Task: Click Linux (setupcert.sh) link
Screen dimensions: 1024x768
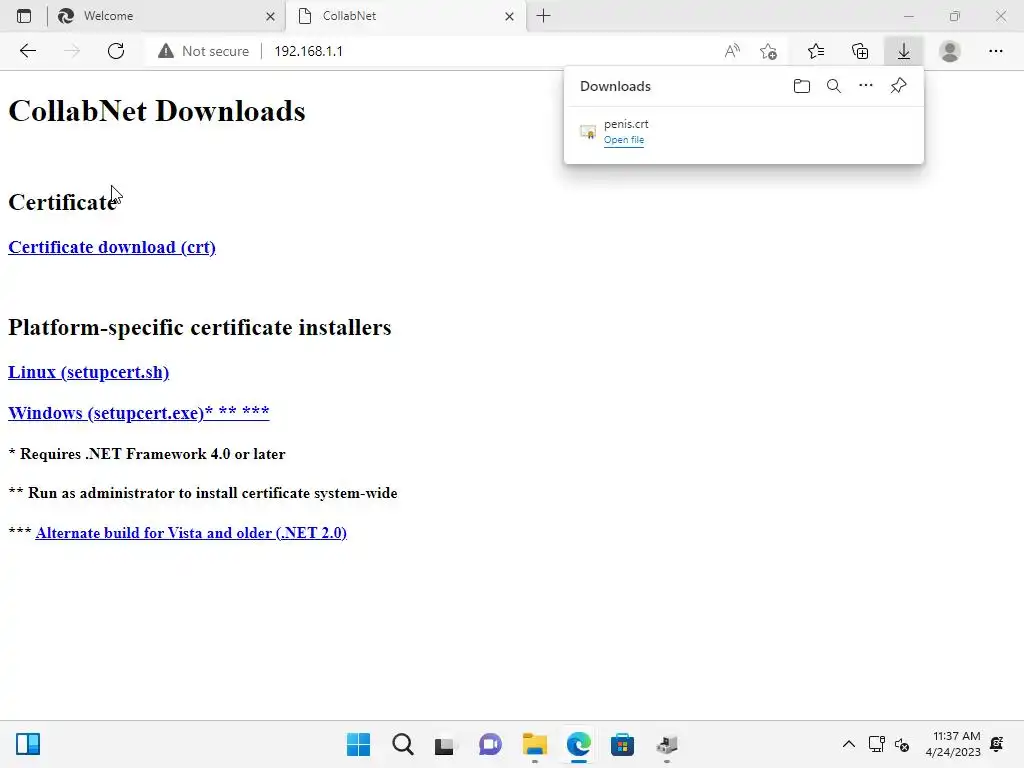Action: (x=89, y=372)
